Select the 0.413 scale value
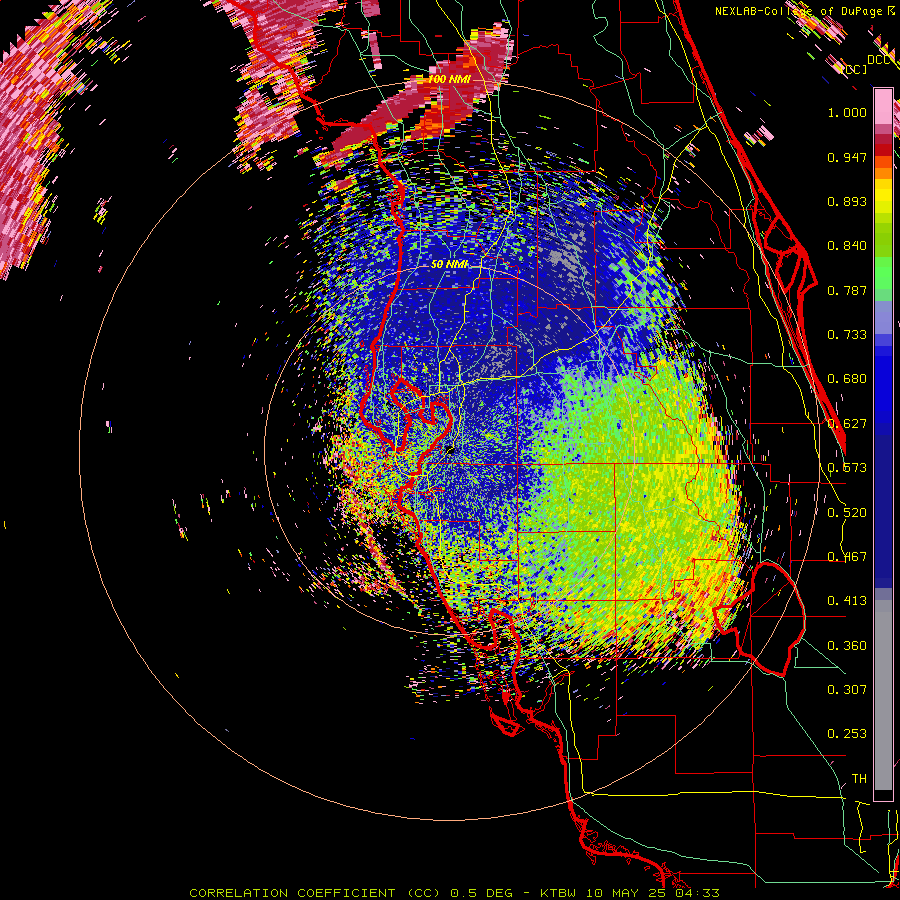Viewport: 900px width, 900px height. click(847, 601)
